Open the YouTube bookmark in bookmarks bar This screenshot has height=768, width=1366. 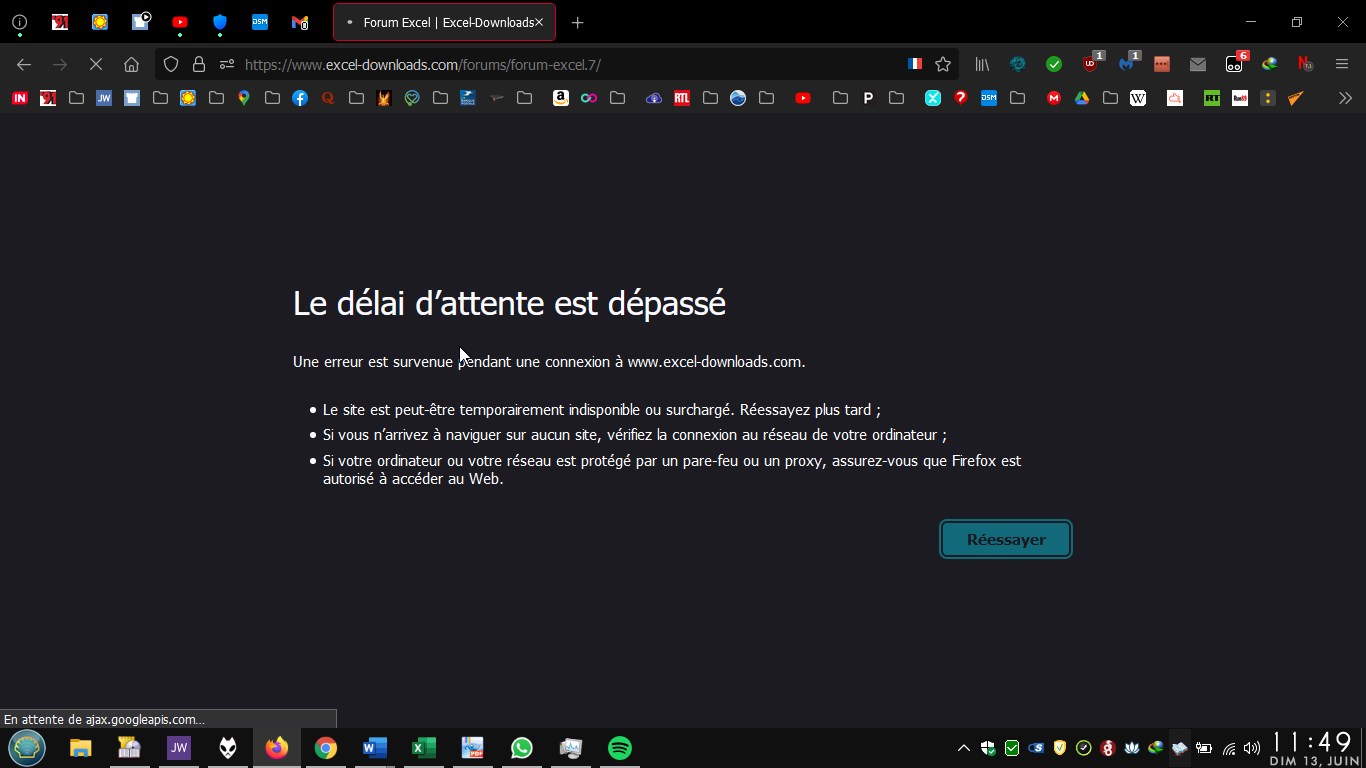pos(803,98)
